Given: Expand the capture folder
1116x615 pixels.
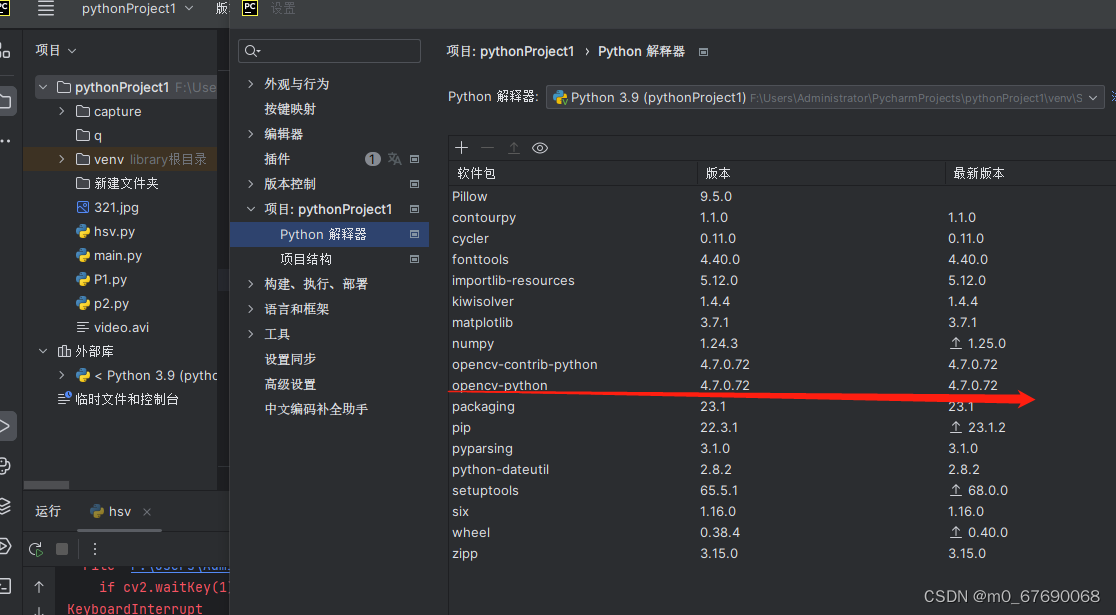Looking at the screenshot, I should click(62, 111).
